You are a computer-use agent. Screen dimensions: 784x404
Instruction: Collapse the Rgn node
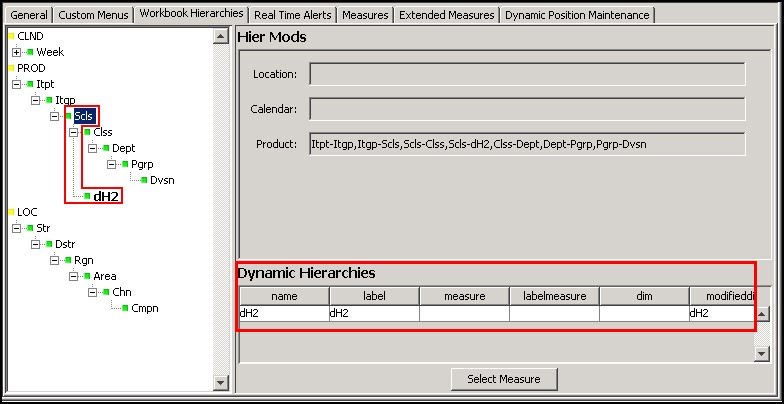coord(55,260)
